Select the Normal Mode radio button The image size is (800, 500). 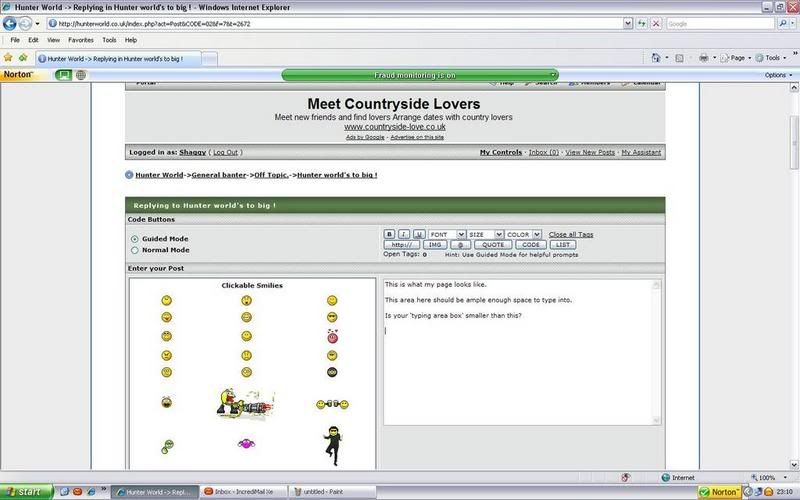coord(135,250)
